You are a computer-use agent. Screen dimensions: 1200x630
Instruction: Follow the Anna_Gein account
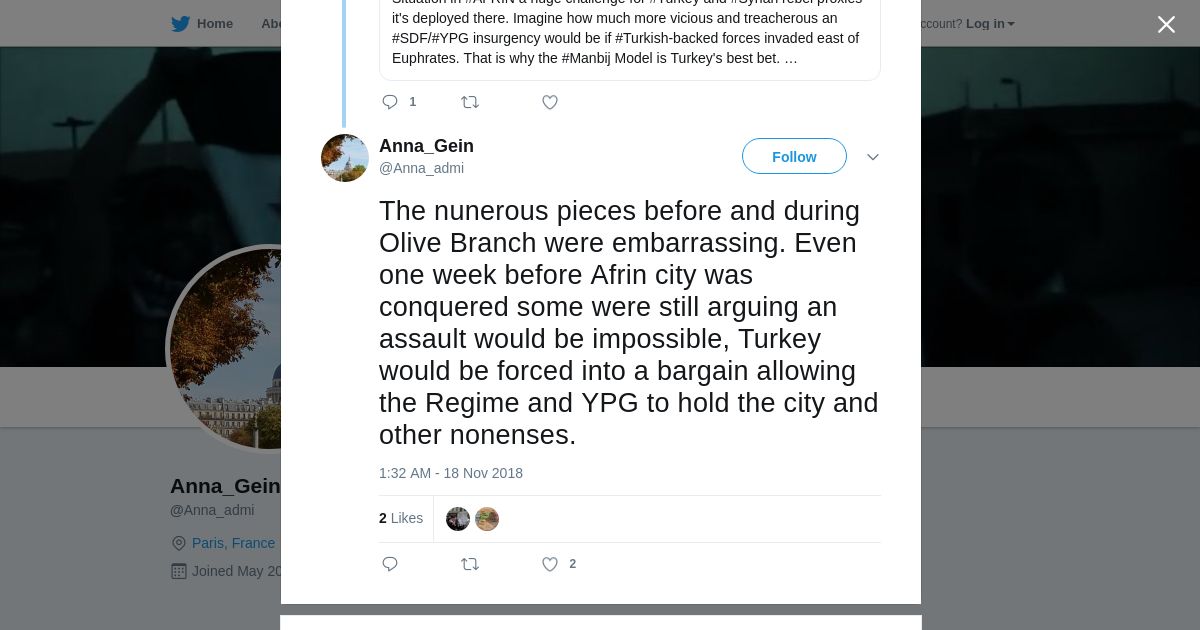794,157
